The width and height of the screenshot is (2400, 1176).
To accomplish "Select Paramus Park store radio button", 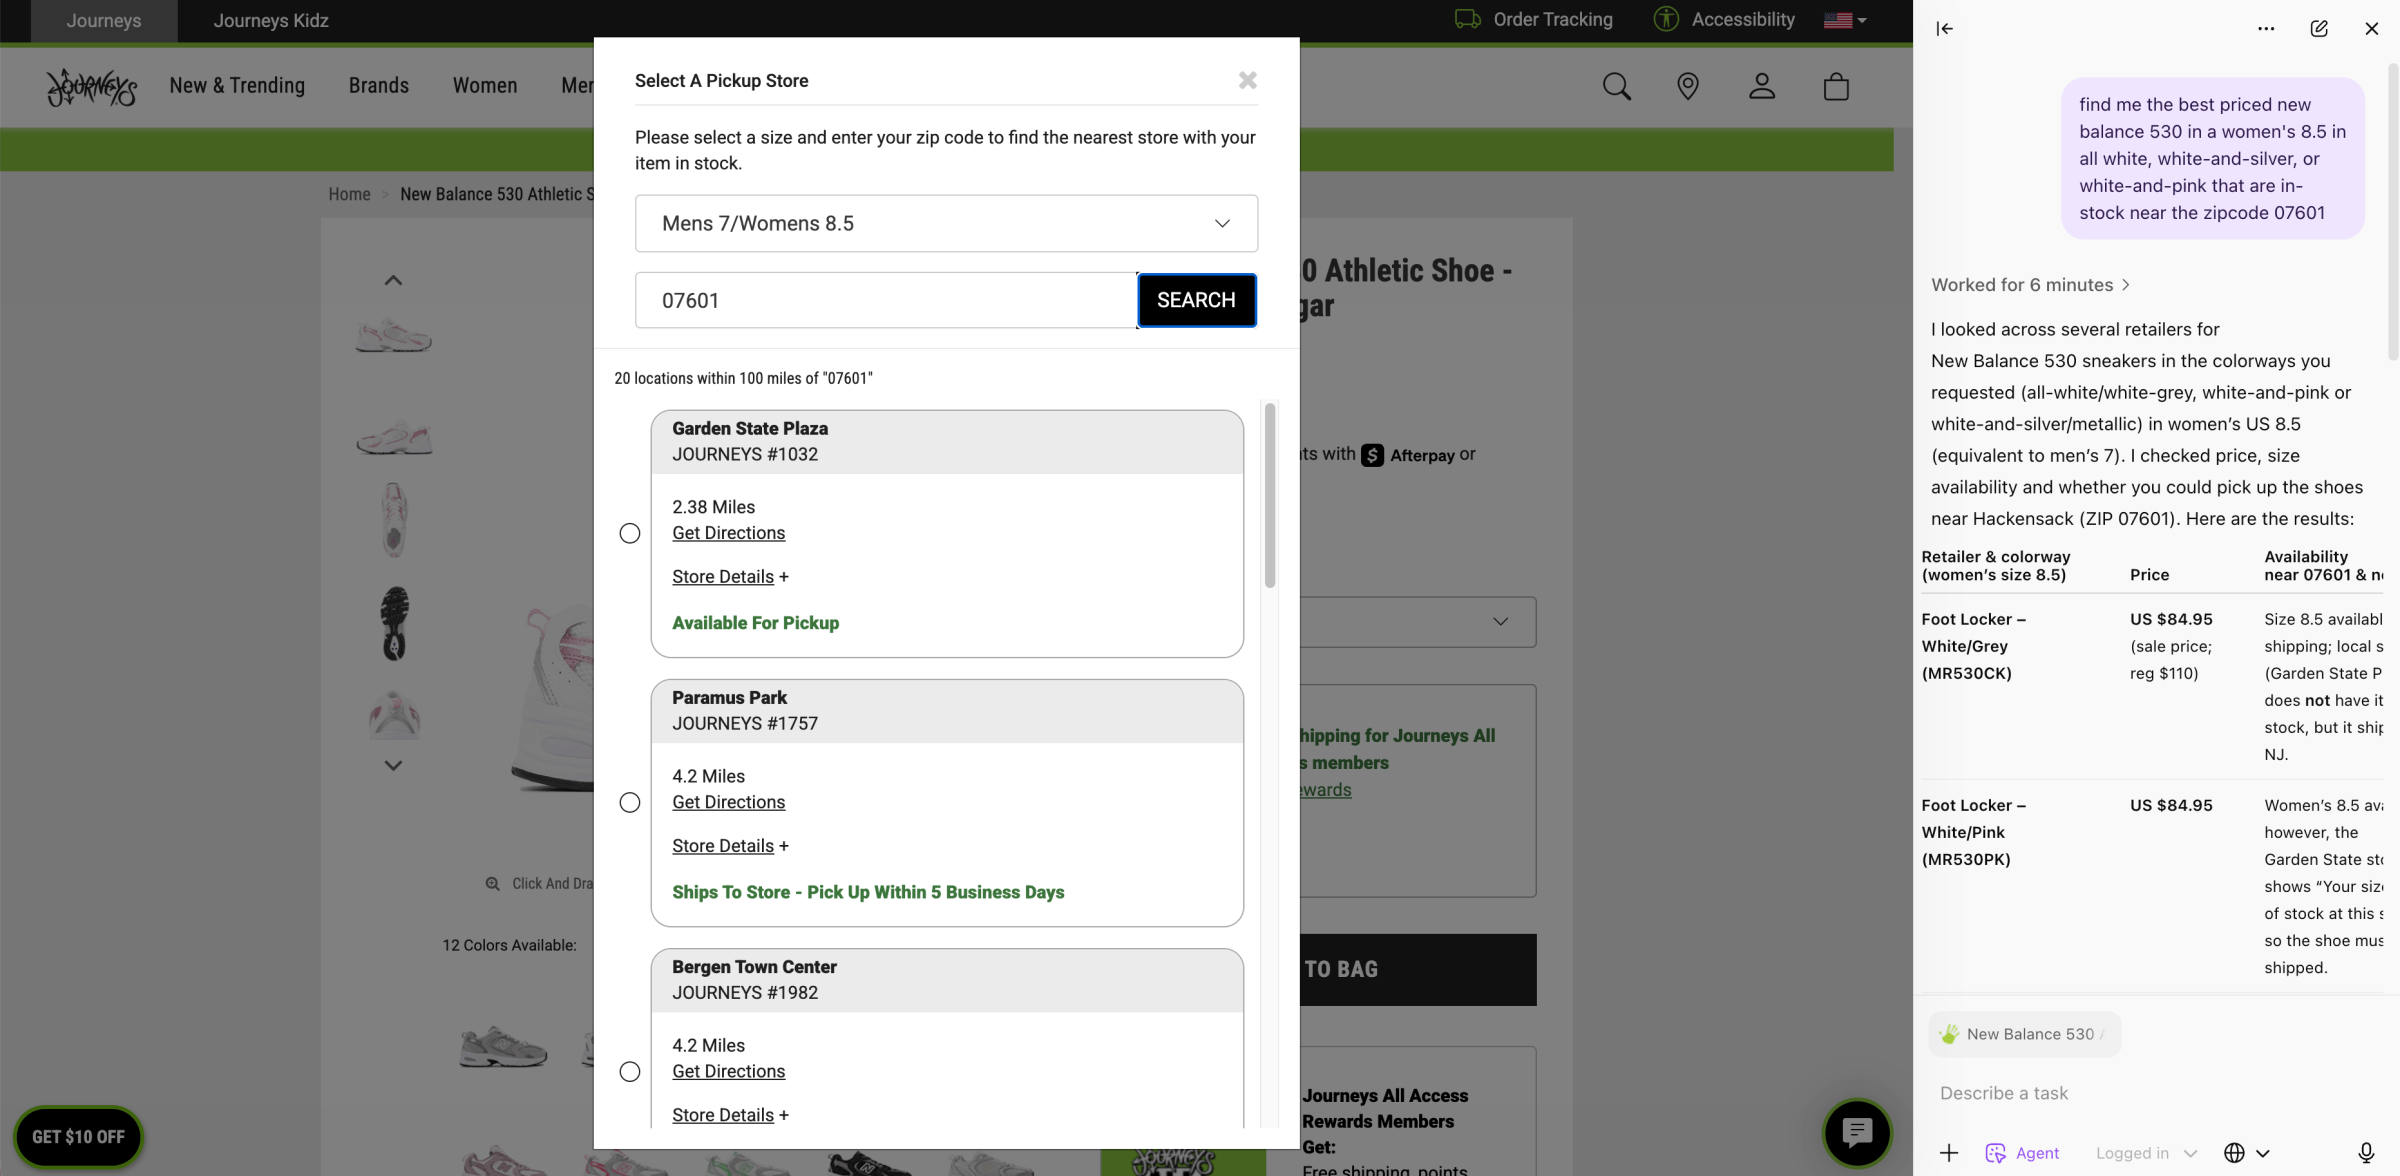I will pyautogui.click(x=630, y=802).
